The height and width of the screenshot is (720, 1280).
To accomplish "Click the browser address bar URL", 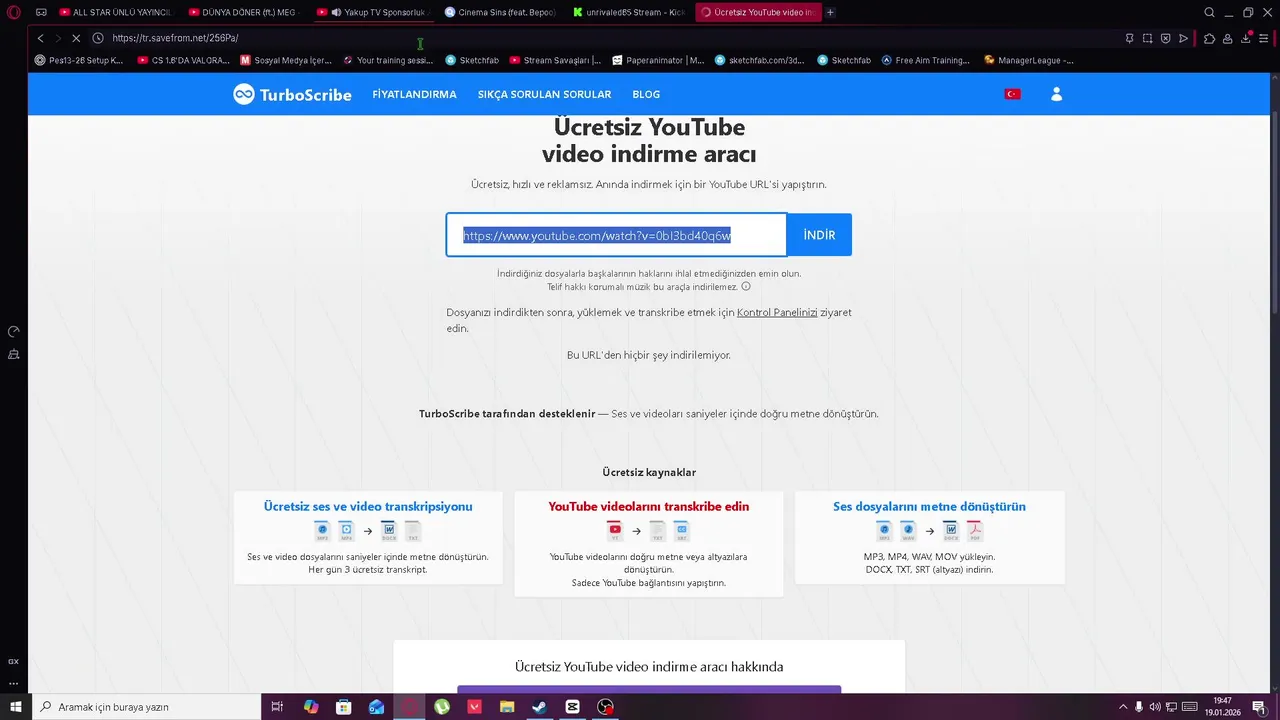I will coord(176,38).
